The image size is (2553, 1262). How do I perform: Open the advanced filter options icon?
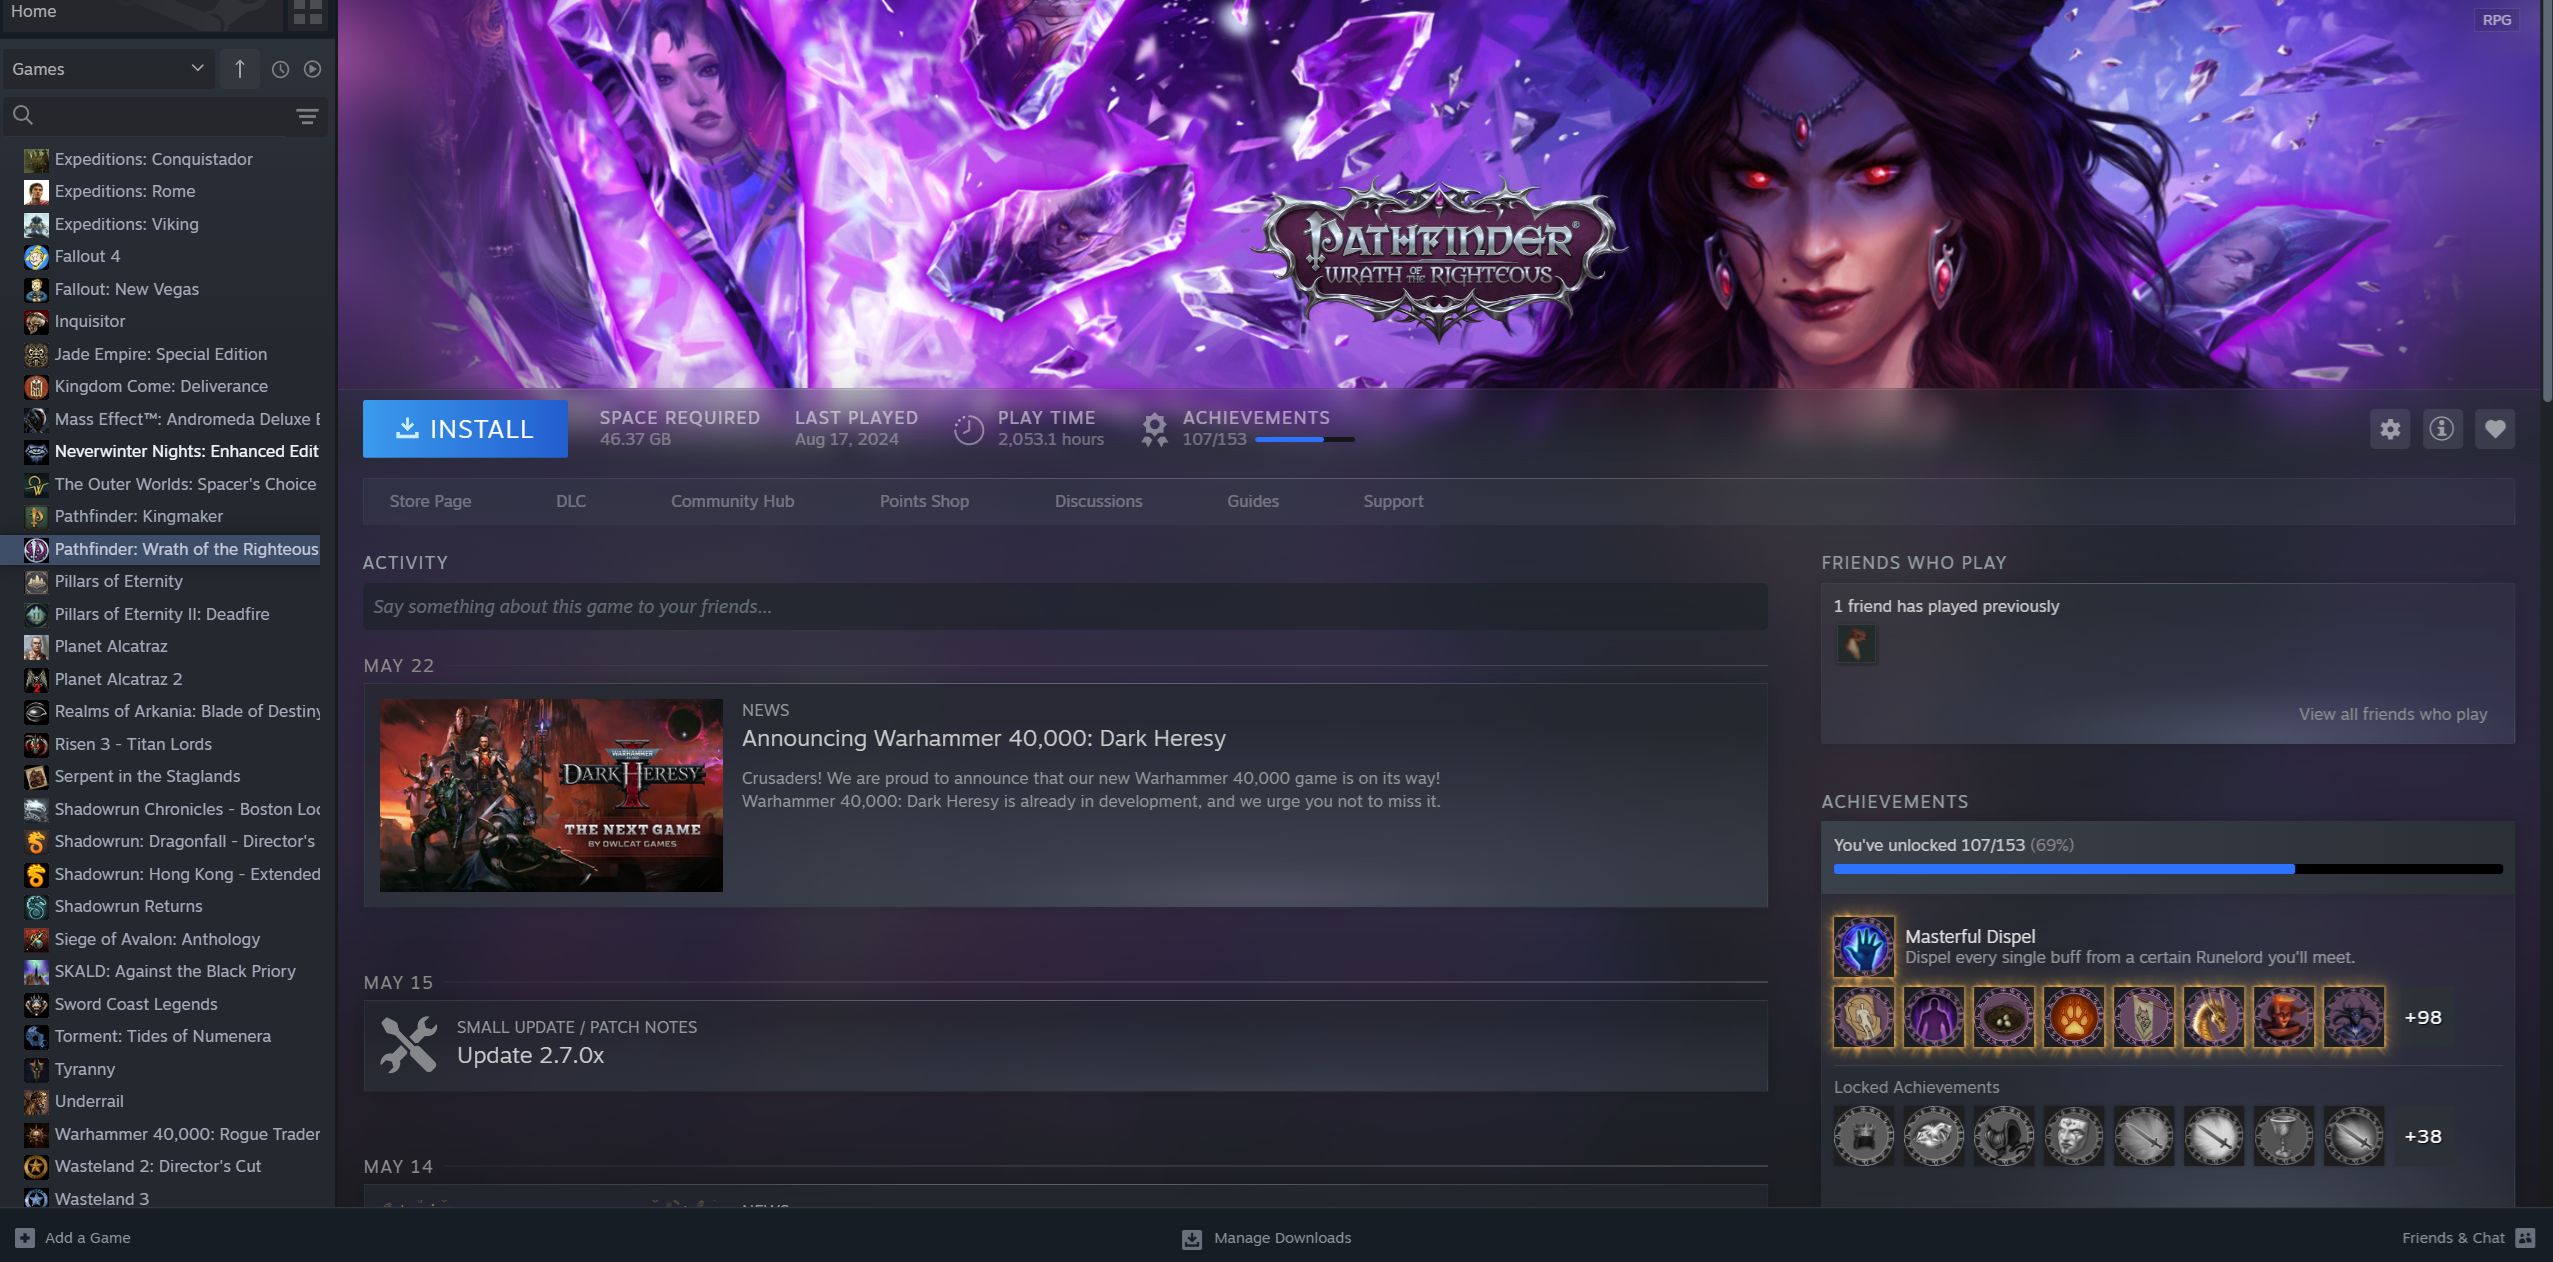coord(307,116)
